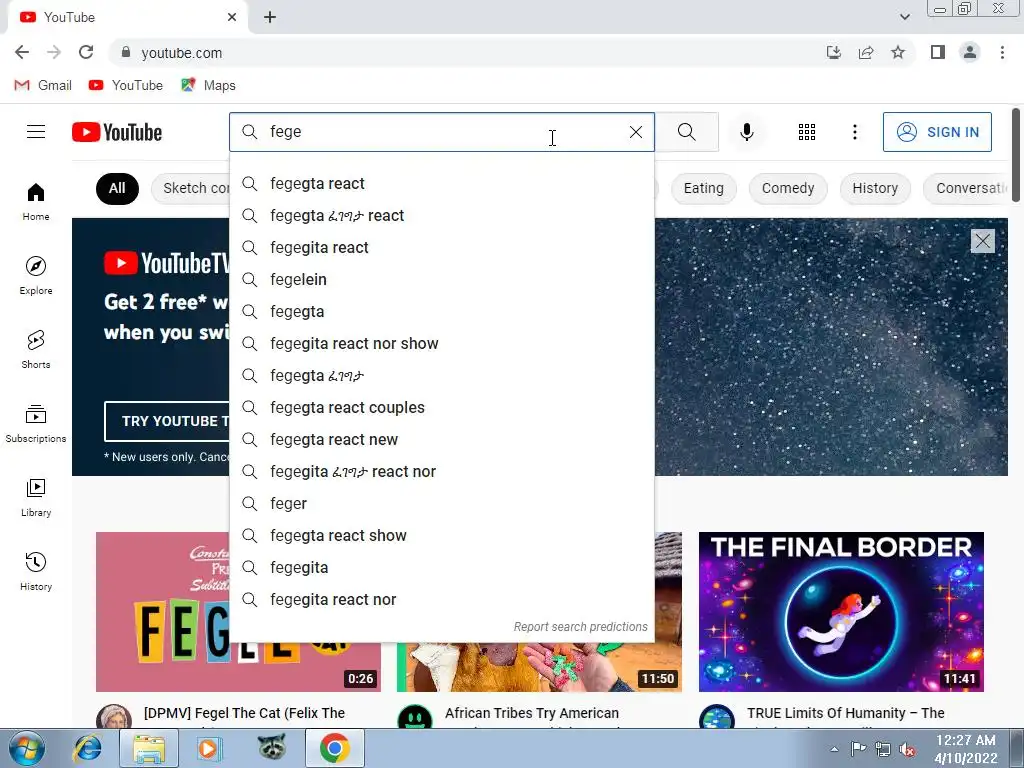This screenshot has height=768, width=1024.
Task: Go to Home in the sidebar
Action: tap(36, 201)
